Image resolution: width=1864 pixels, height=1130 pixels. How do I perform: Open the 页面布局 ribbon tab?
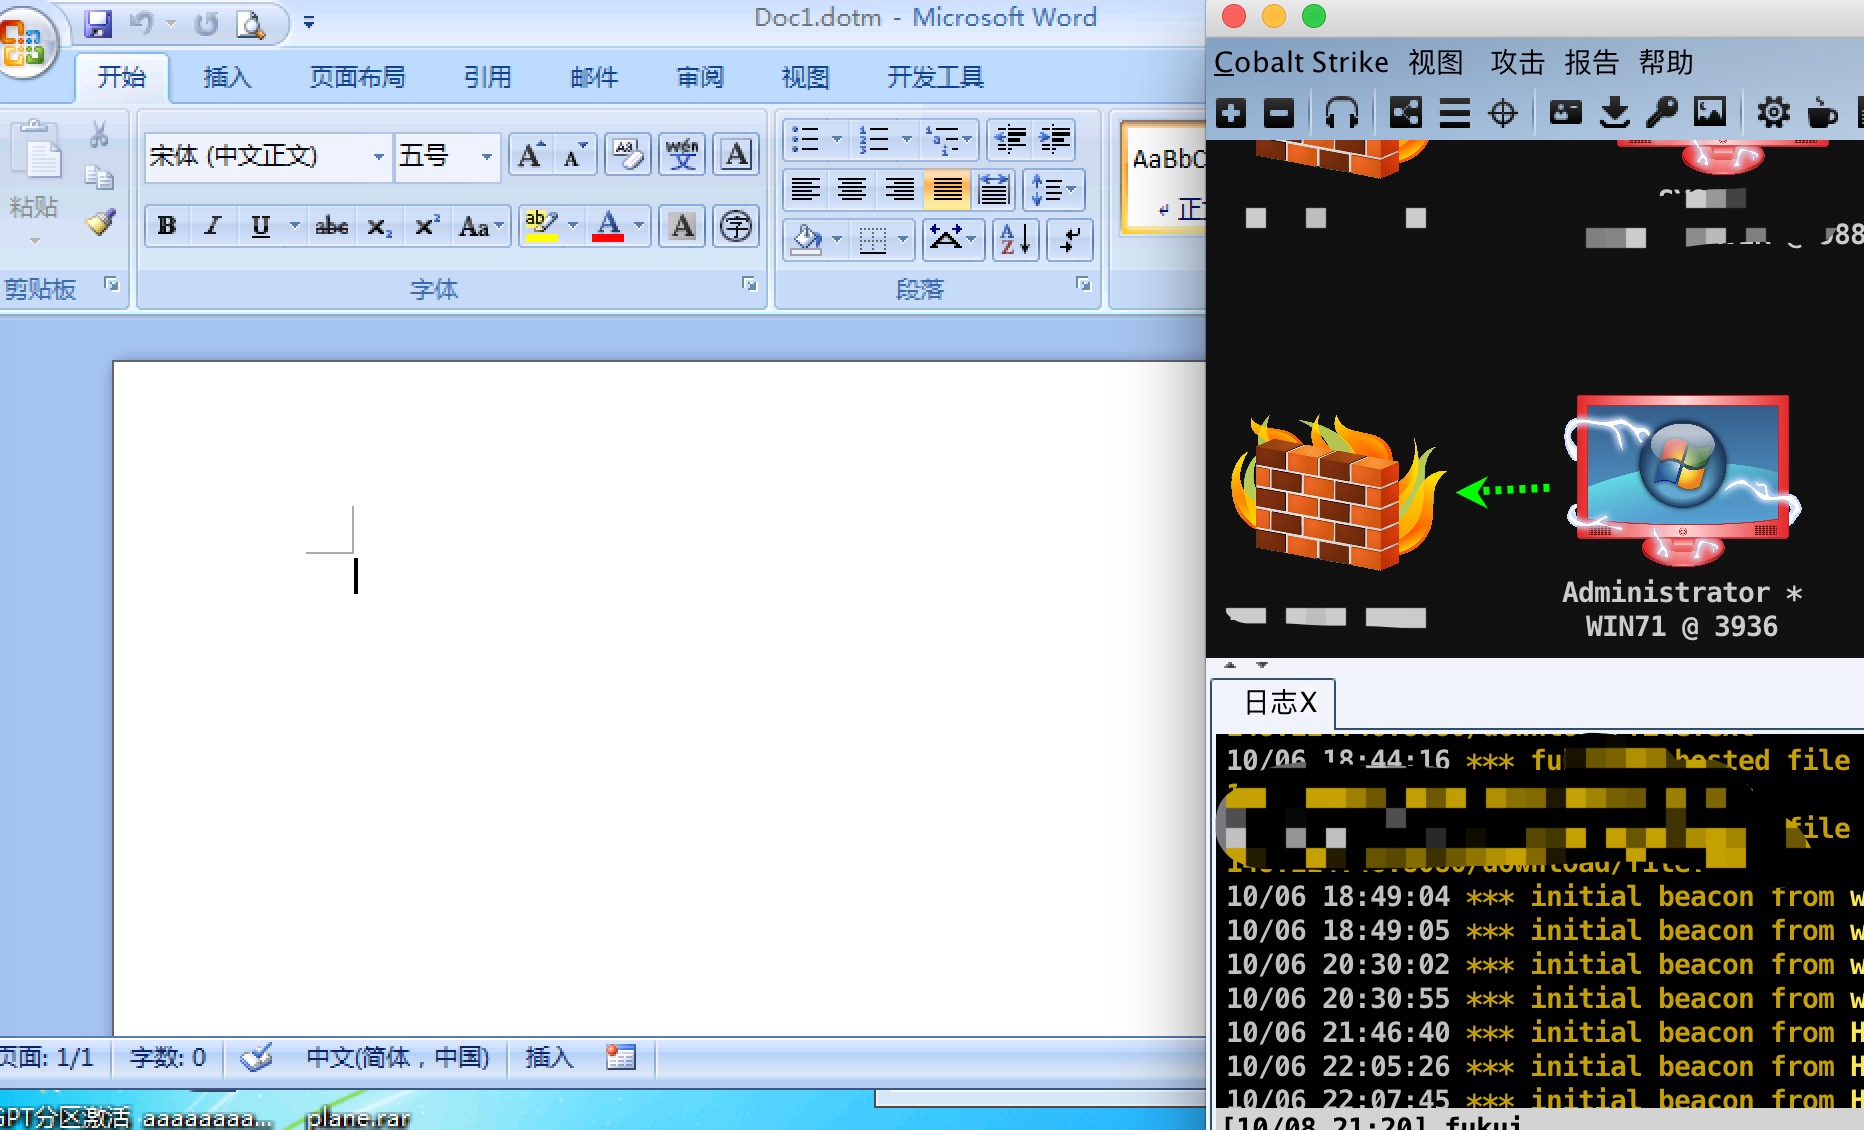357,77
